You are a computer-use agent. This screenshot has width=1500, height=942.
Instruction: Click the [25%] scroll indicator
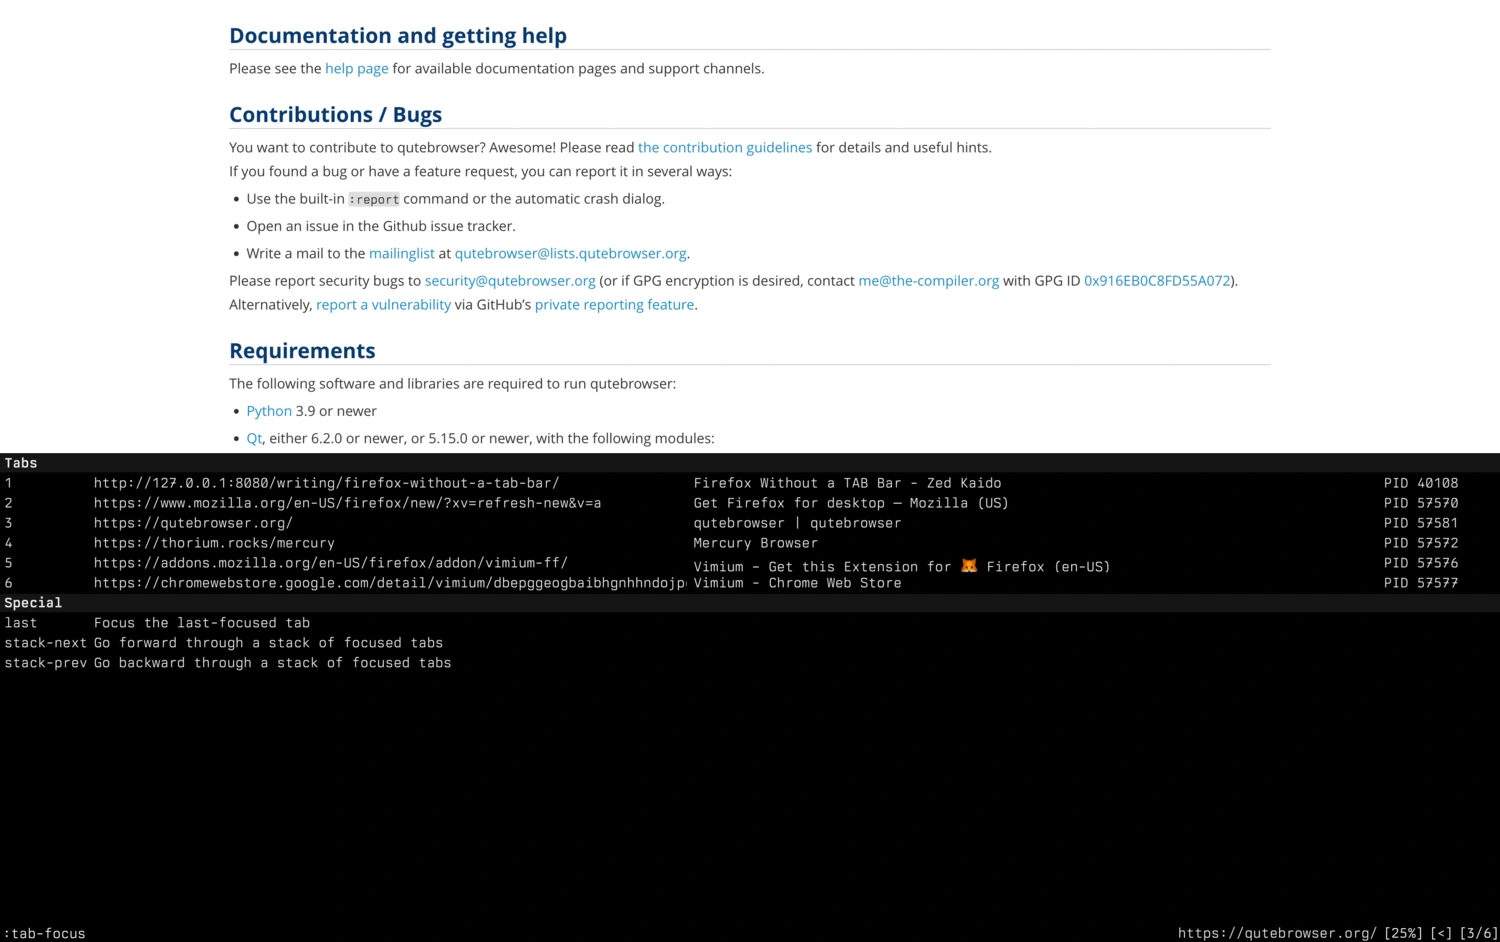click(1403, 933)
